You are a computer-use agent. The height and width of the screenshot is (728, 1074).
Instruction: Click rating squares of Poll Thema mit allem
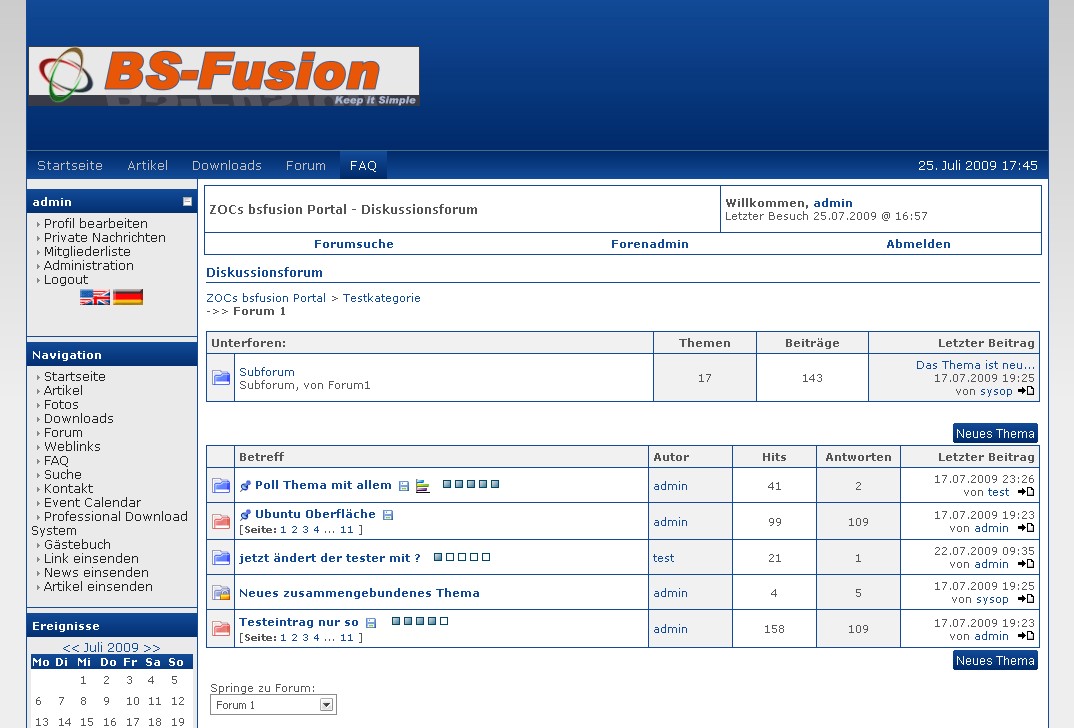point(471,485)
